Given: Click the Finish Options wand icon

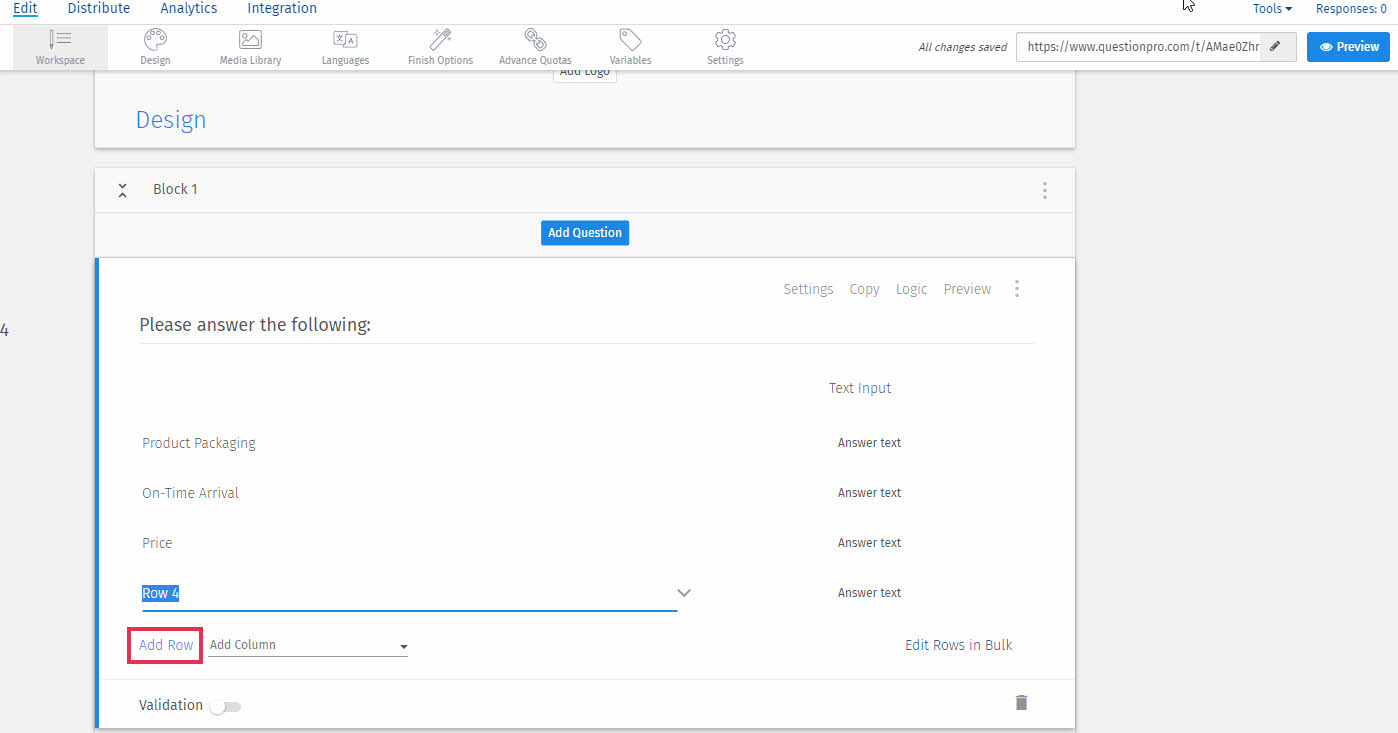Looking at the screenshot, I should (x=440, y=40).
